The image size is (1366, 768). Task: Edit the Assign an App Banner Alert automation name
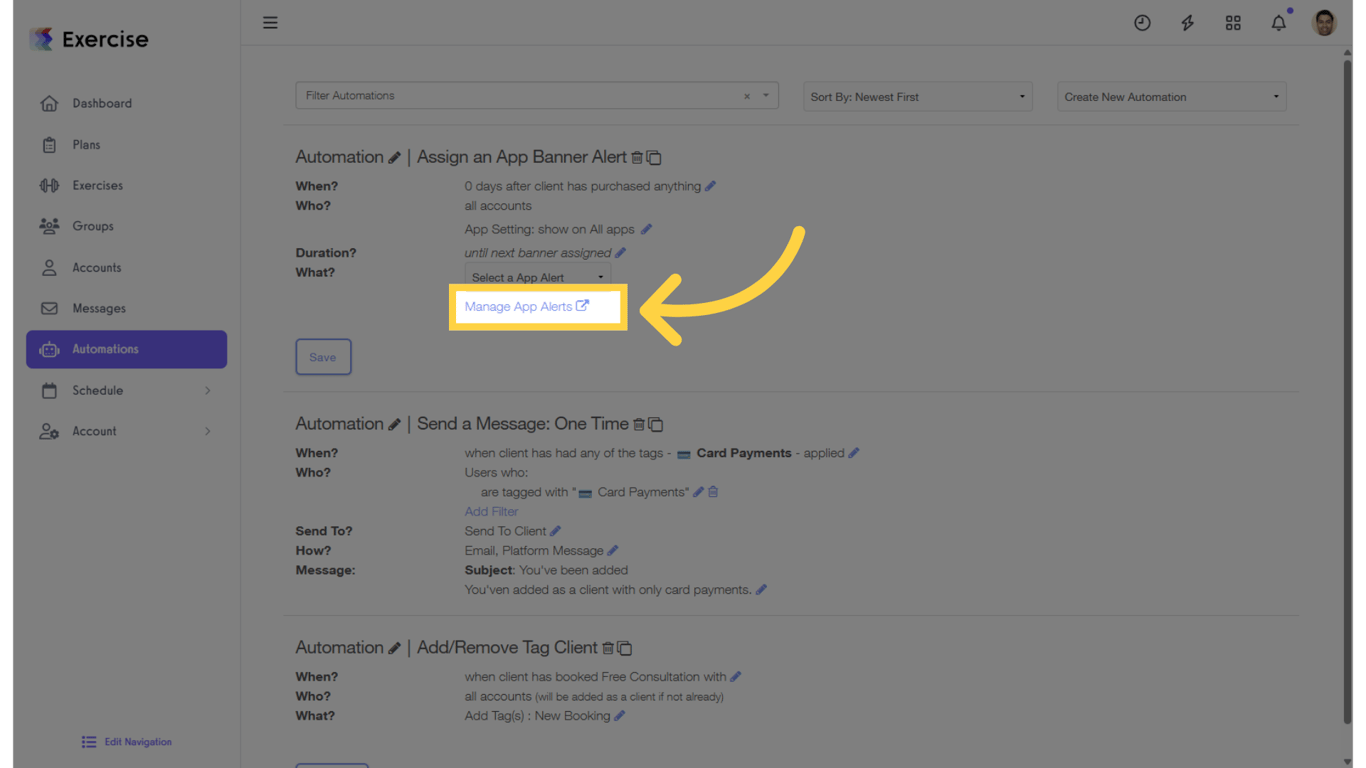[395, 158]
